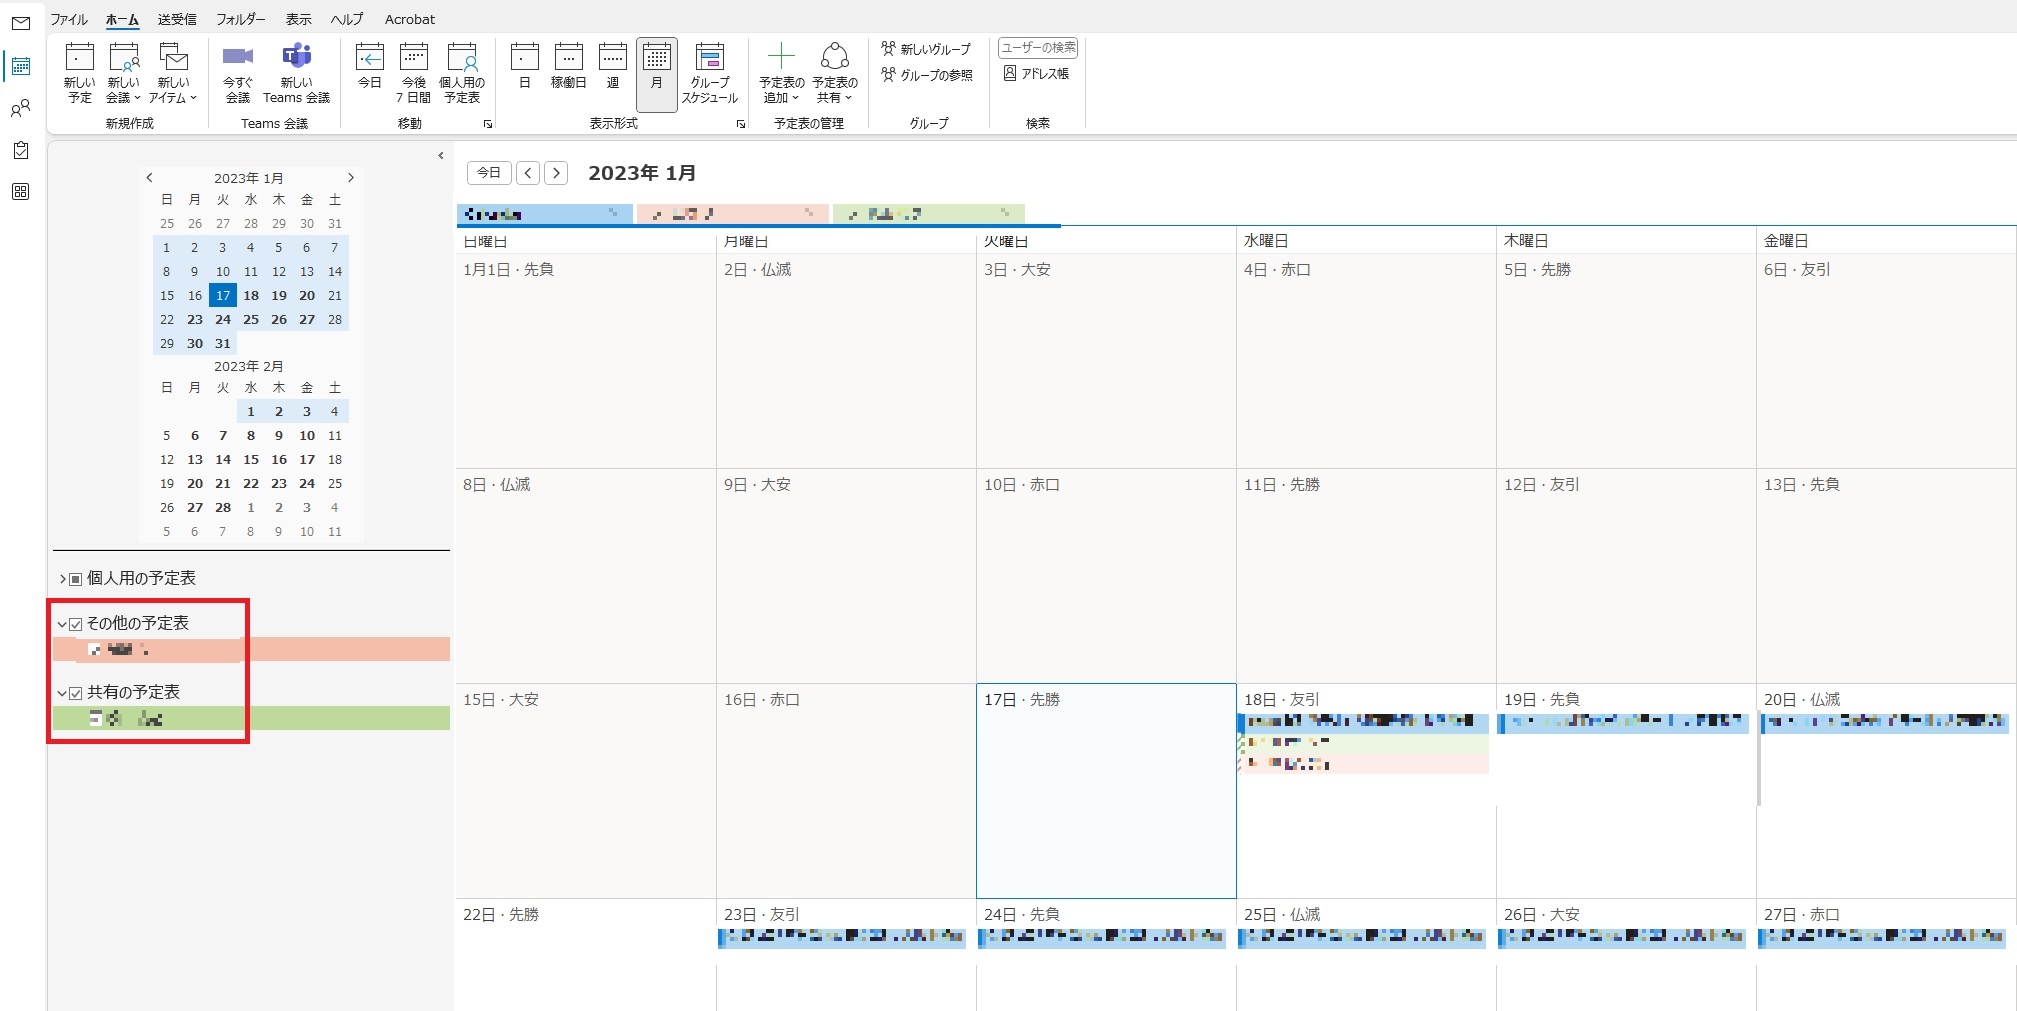2017x1011 pixels.
Task: Open the Tasks icon in sidebar
Action: pyautogui.click(x=21, y=150)
